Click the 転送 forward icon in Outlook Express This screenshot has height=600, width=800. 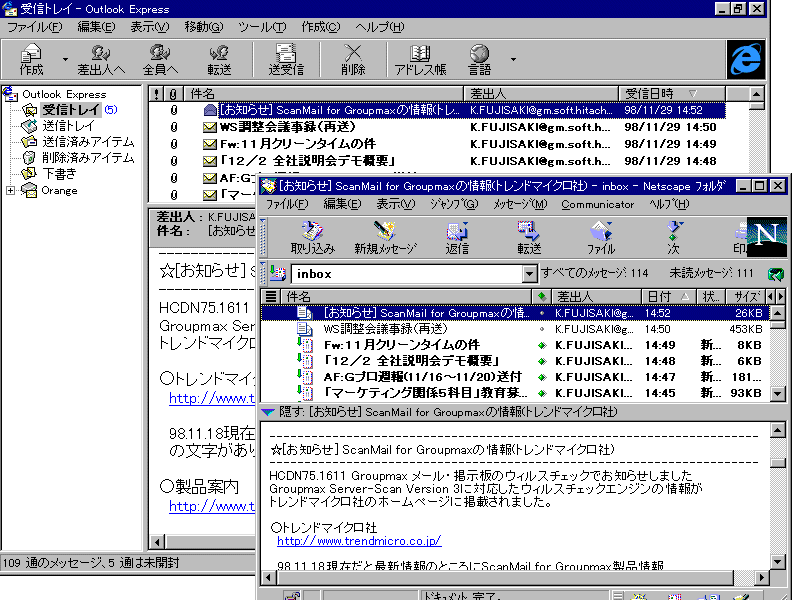[219, 60]
